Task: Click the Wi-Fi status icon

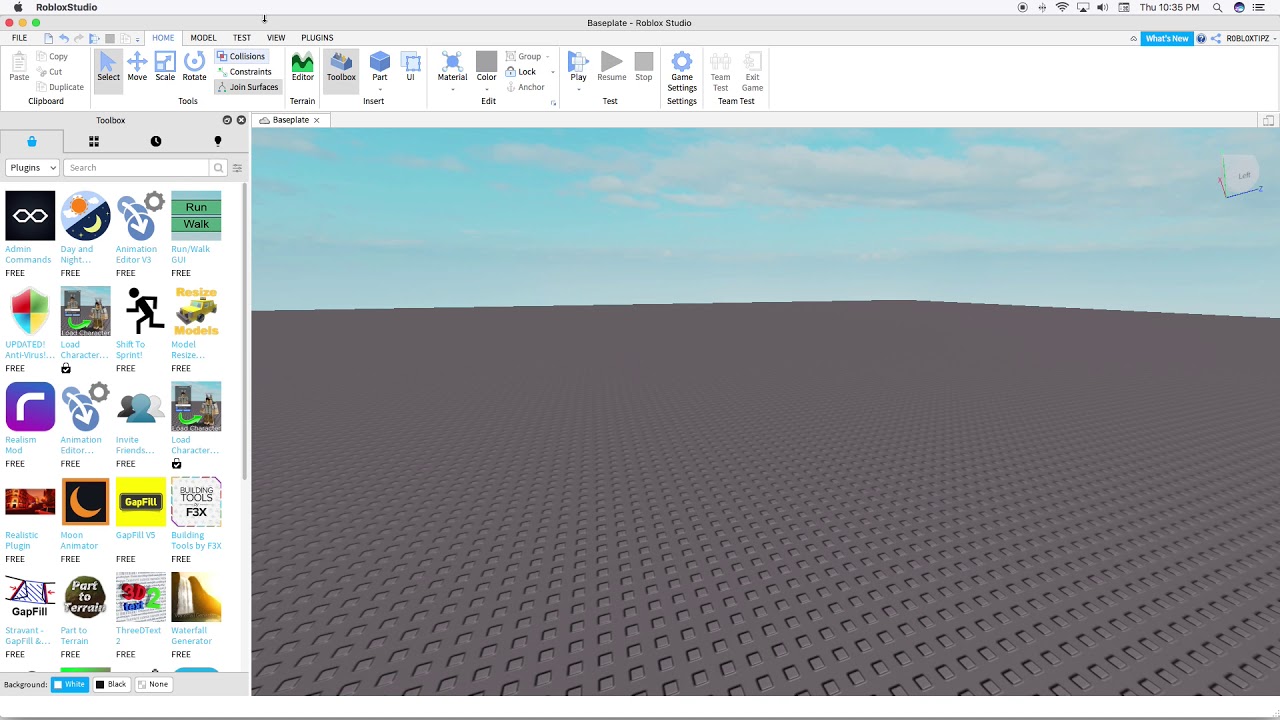Action: click(x=1062, y=7)
